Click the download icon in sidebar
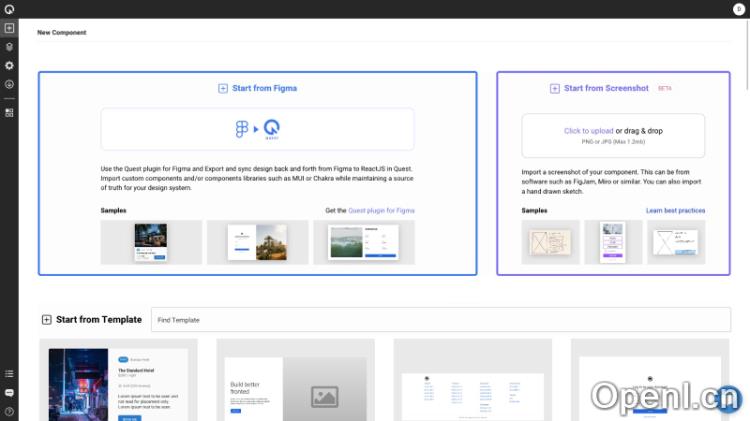The height and width of the screenshot is (421, 750). click(x=9, y=84)
